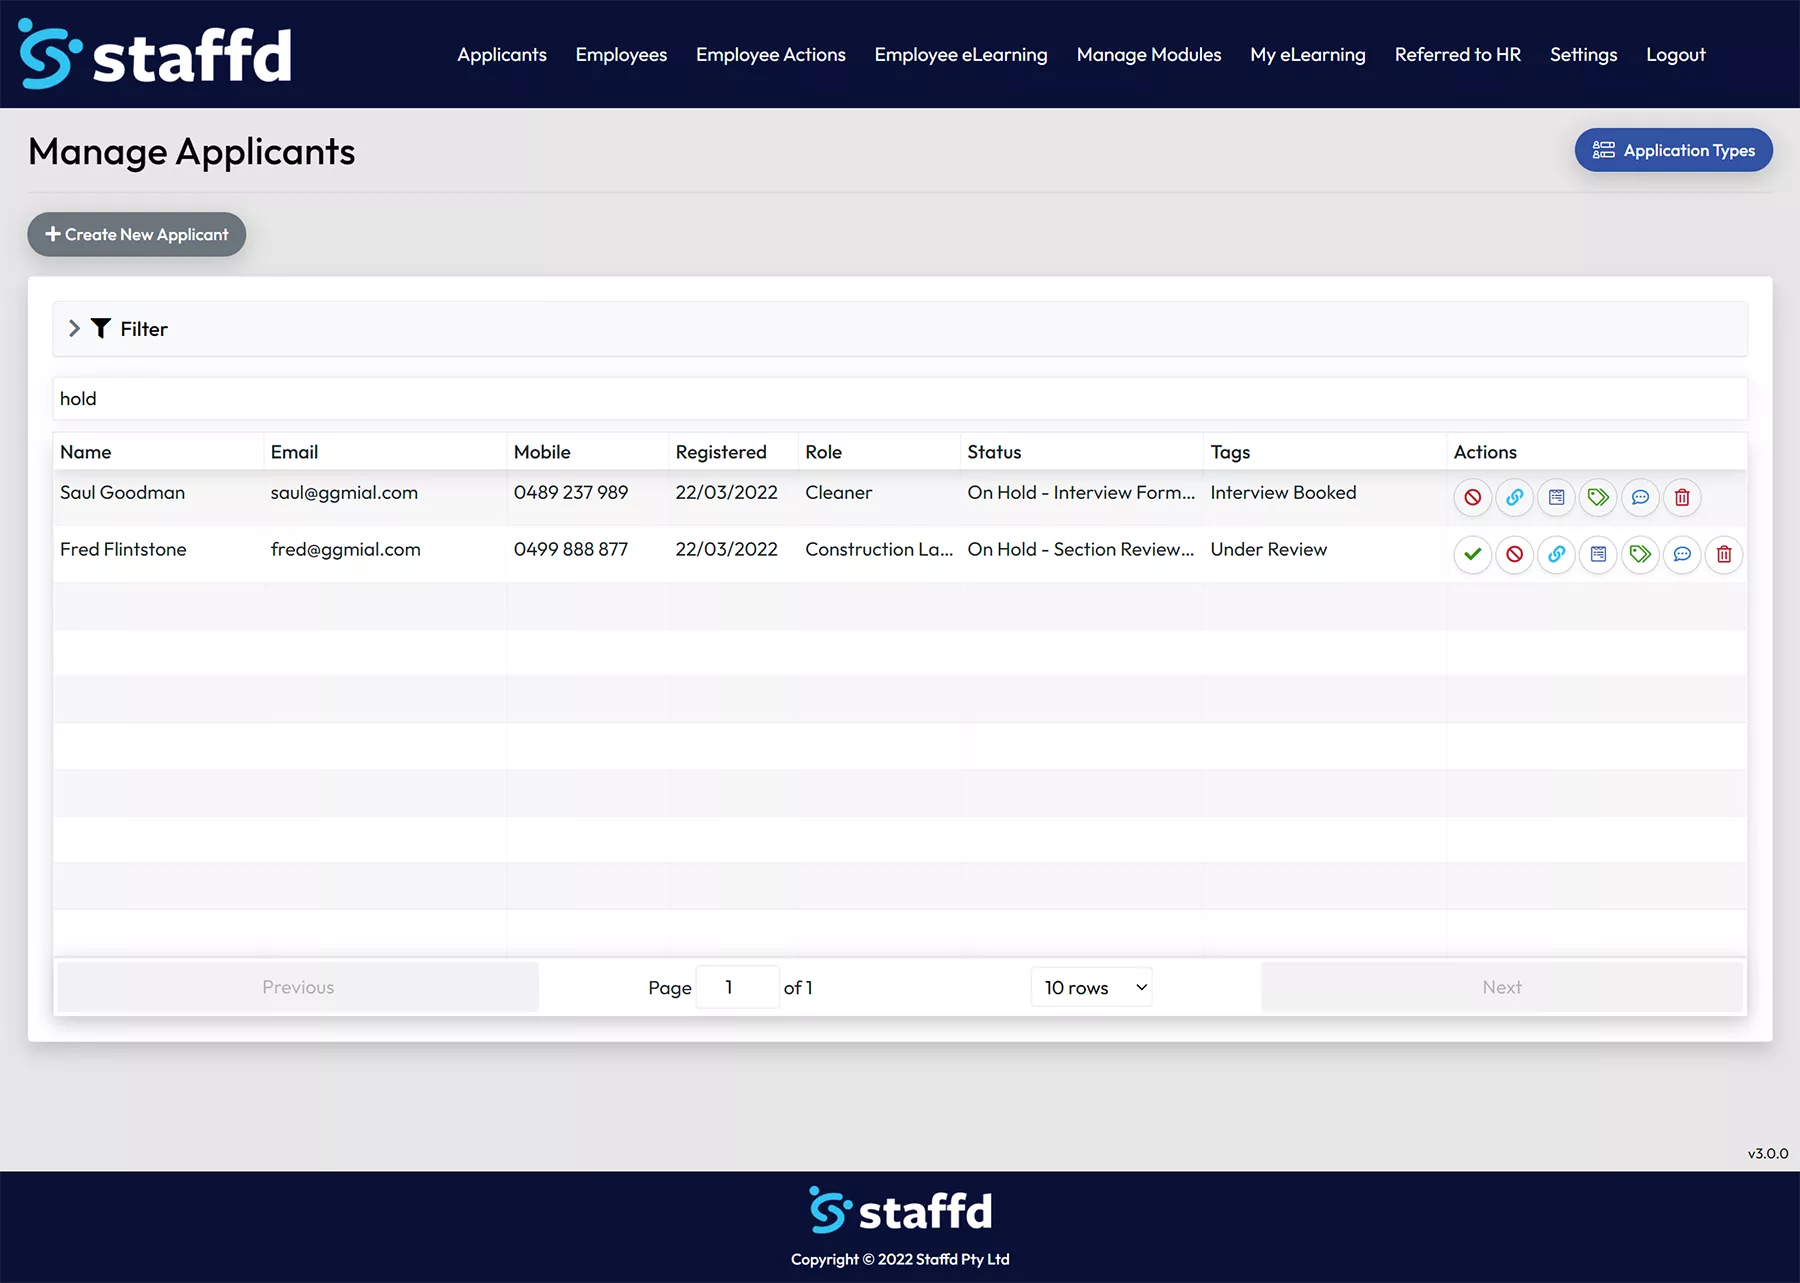Approve Fred Flintstone with the green checkmark
Screen dimensions: 1800x1283
[1473, 554]
